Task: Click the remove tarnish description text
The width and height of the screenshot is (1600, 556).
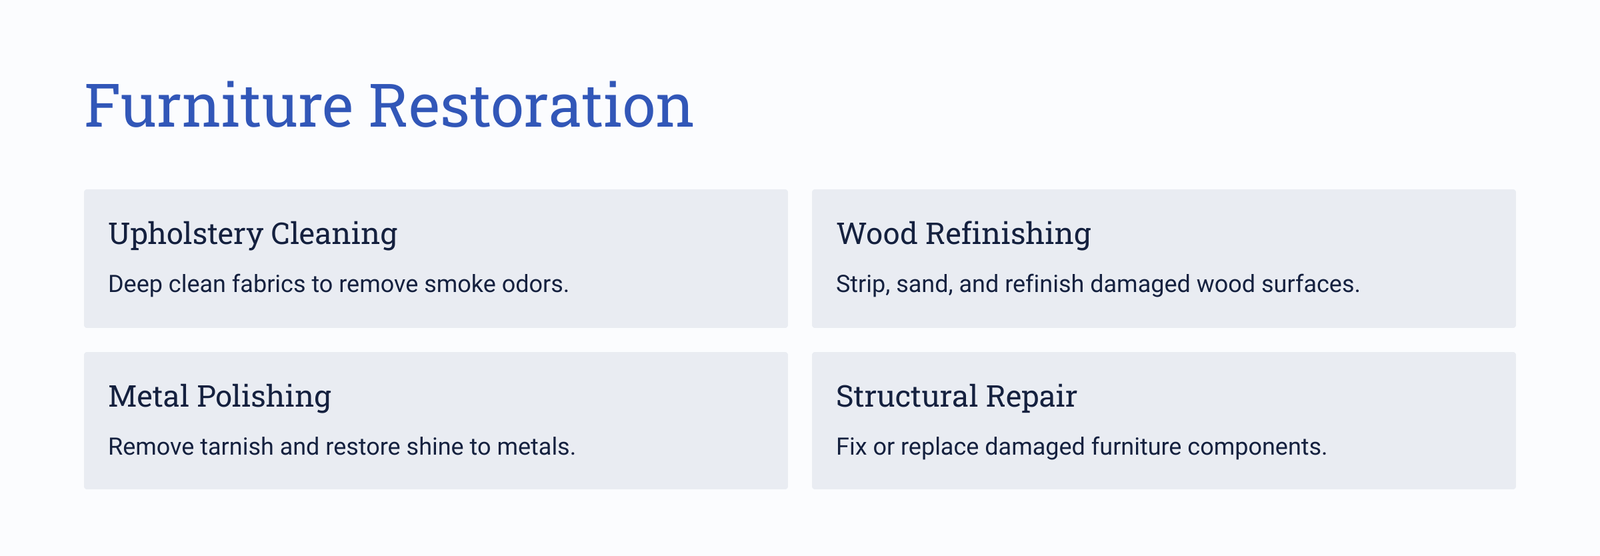Action: 341,446
